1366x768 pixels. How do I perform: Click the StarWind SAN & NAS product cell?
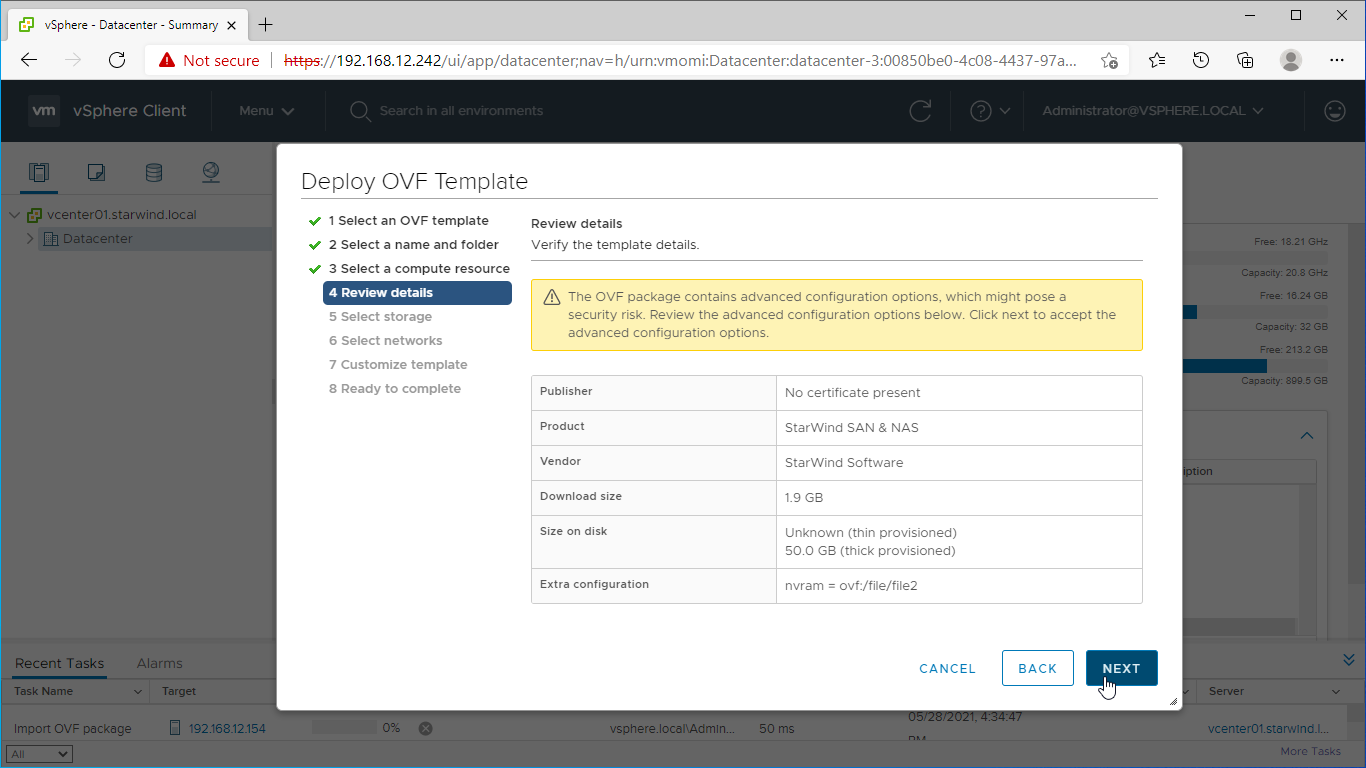pyautogui.click(x=959, y=428)
